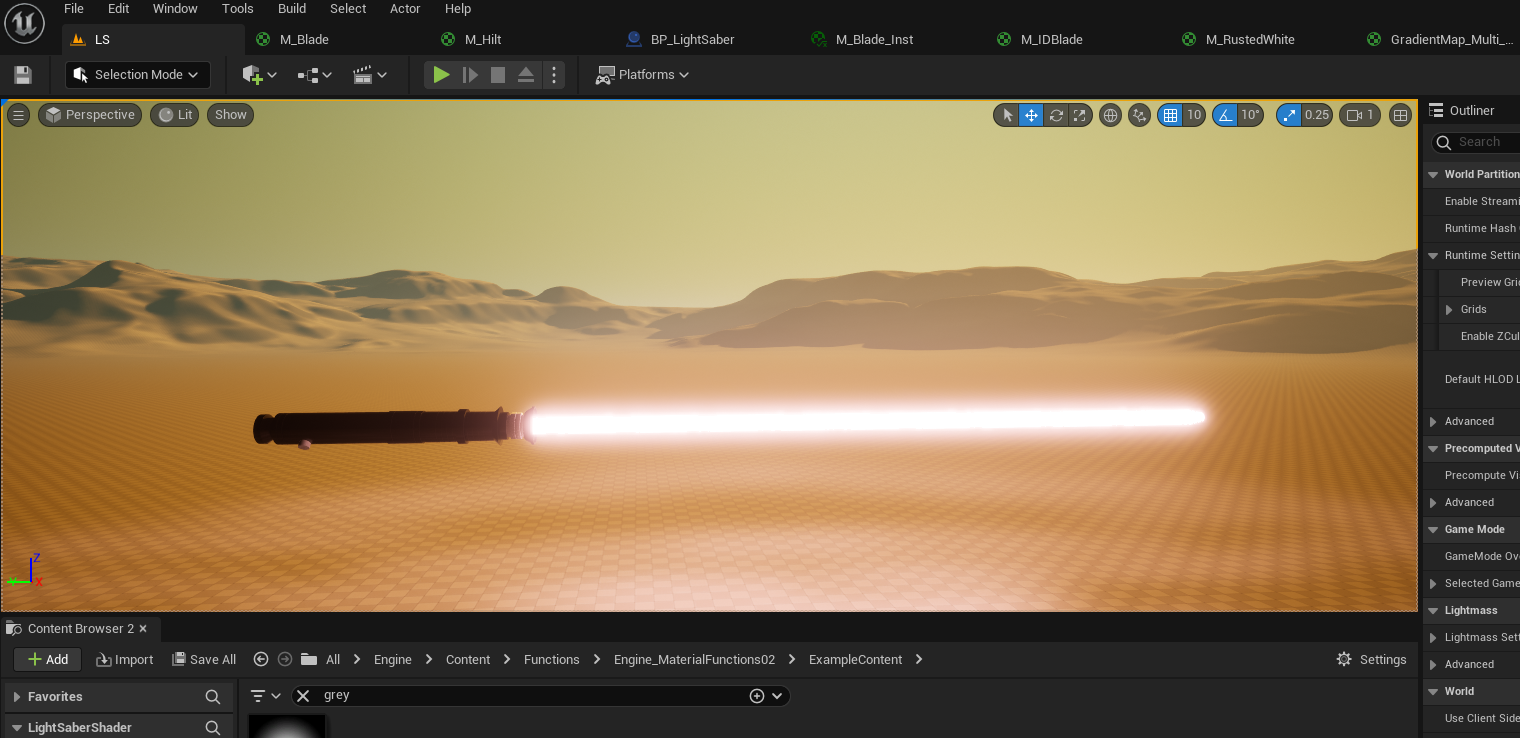Screen dimensions: 1520x738
Task: Collapse the LightSaberShader tree section
Action: (17, 728)
